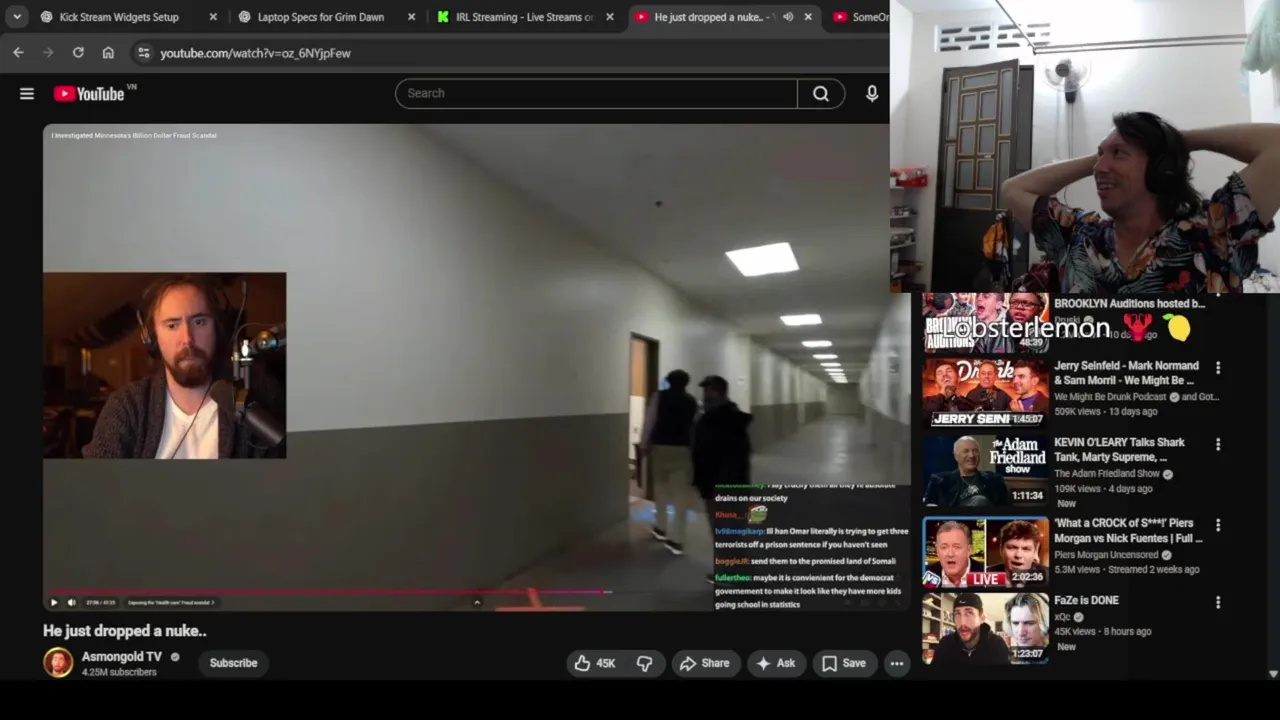Viewport: 1280px width, 720px height.
Task: Open options menu for Jerry Seinfeld video
Action: point(1218,368)
